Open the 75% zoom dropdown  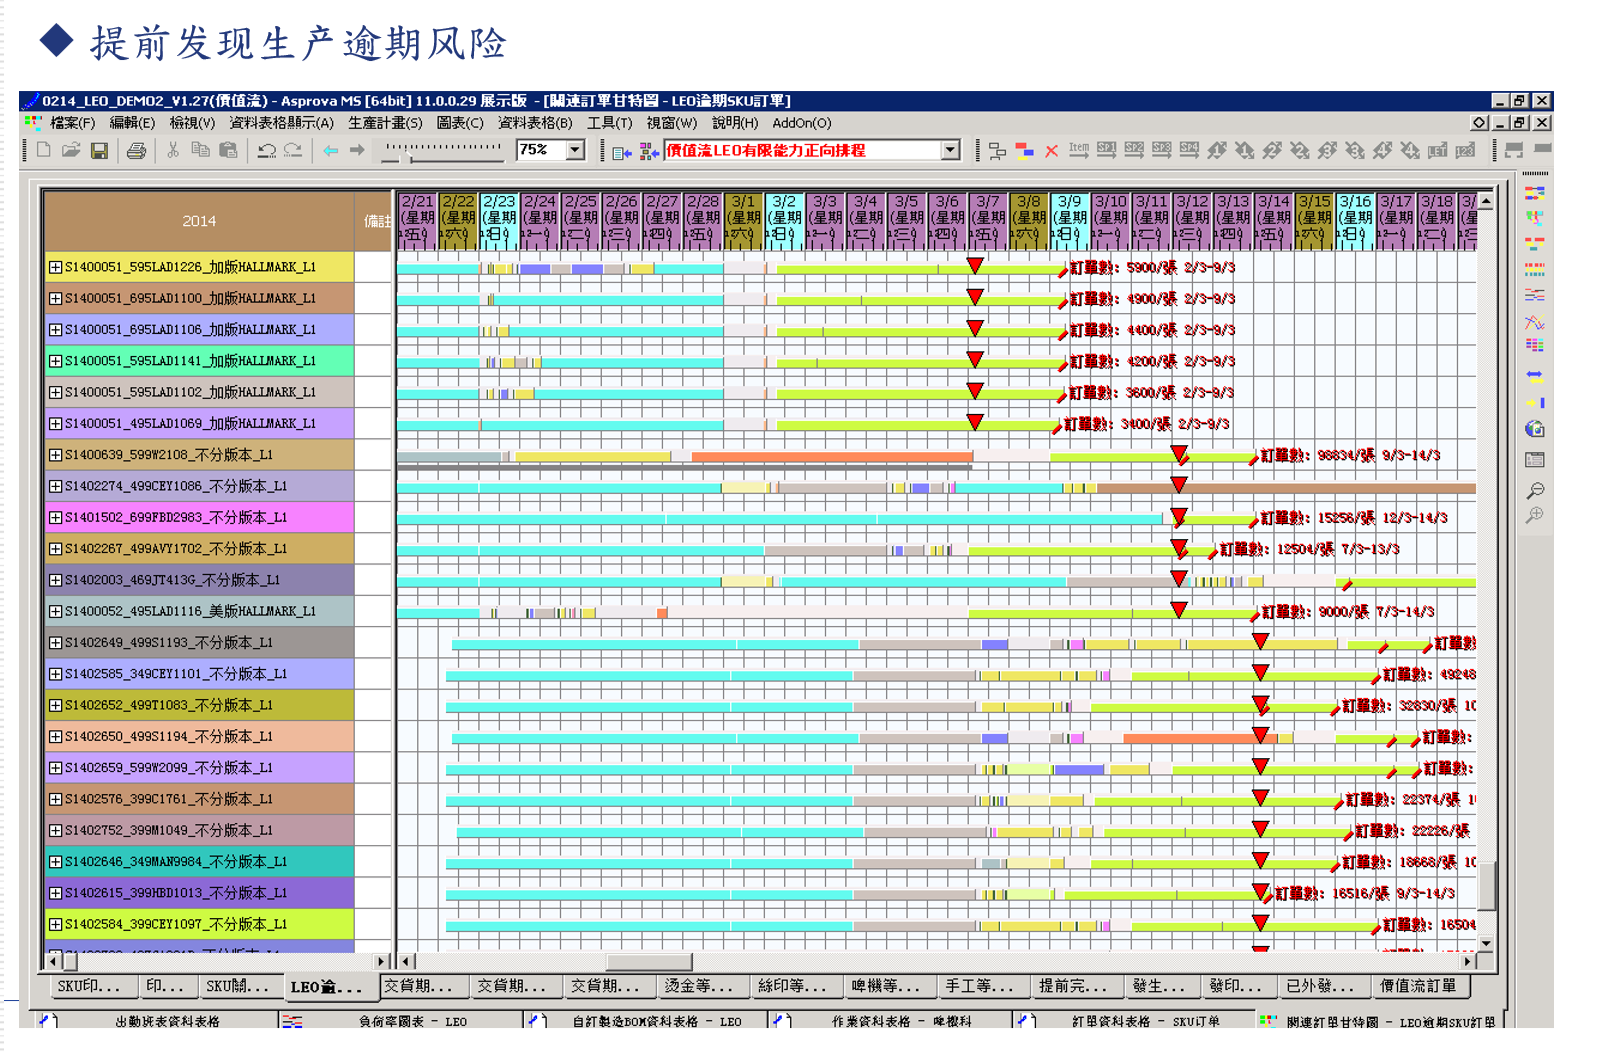575,150
